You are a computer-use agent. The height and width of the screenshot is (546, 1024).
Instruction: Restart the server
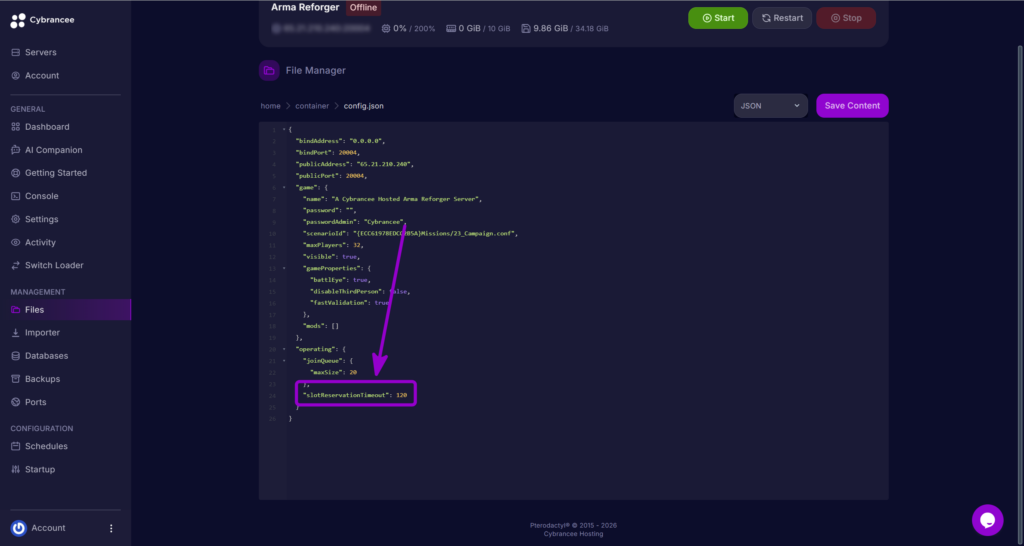point(782,18)
